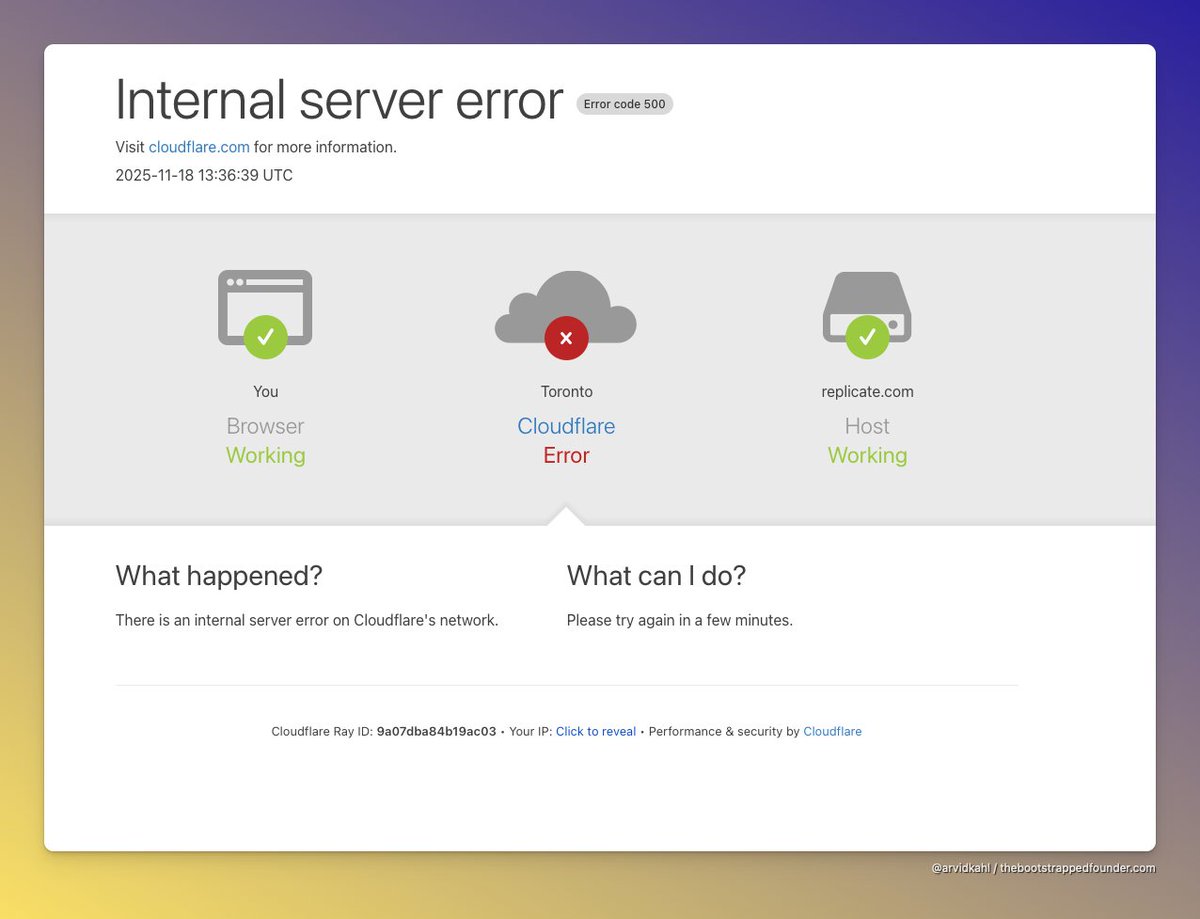The height and width of the screenshot is (919, 1200).
Task: Click the cloud icon with red X
Action: click(566, 314)
